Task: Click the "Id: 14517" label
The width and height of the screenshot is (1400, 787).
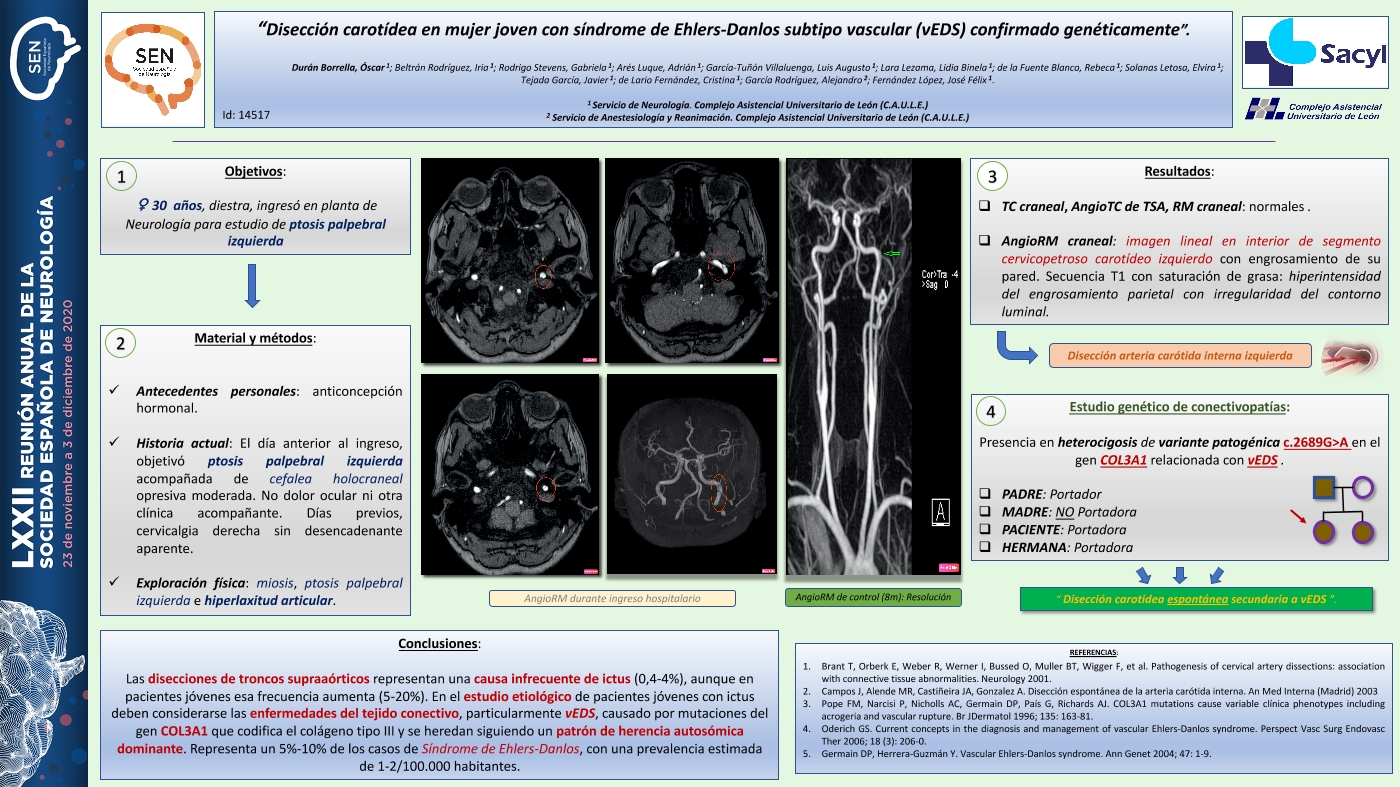Action: 246,115
